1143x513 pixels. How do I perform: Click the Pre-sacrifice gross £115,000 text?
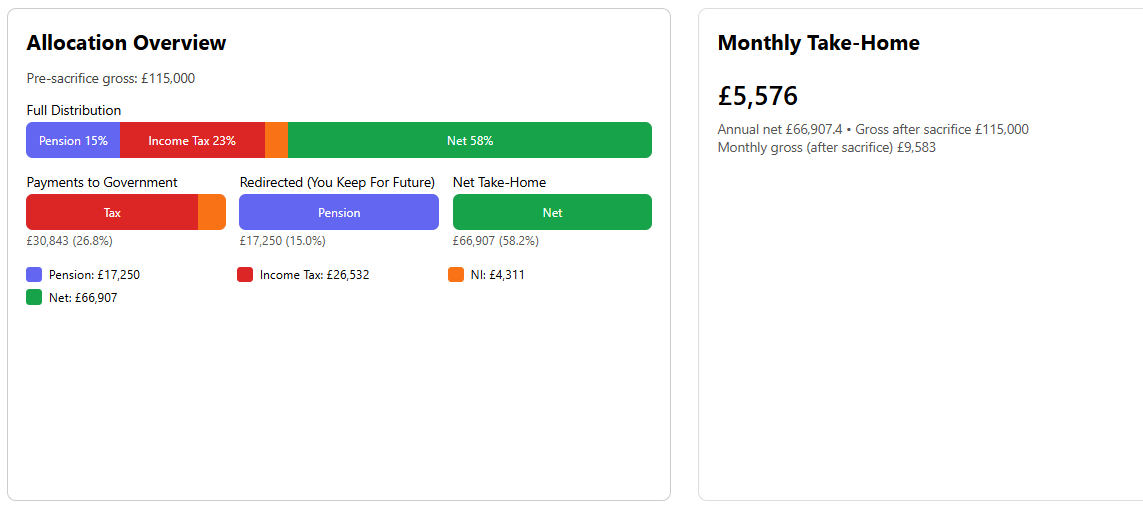point(111,79)
